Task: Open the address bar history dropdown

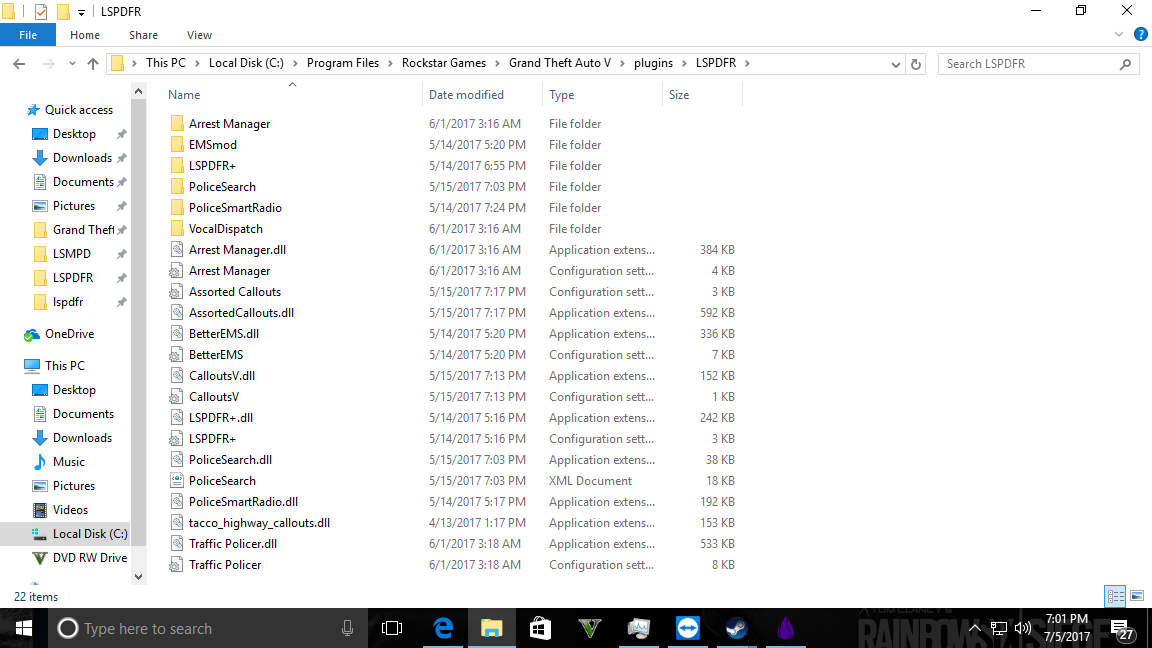Action: coord(896,64)
